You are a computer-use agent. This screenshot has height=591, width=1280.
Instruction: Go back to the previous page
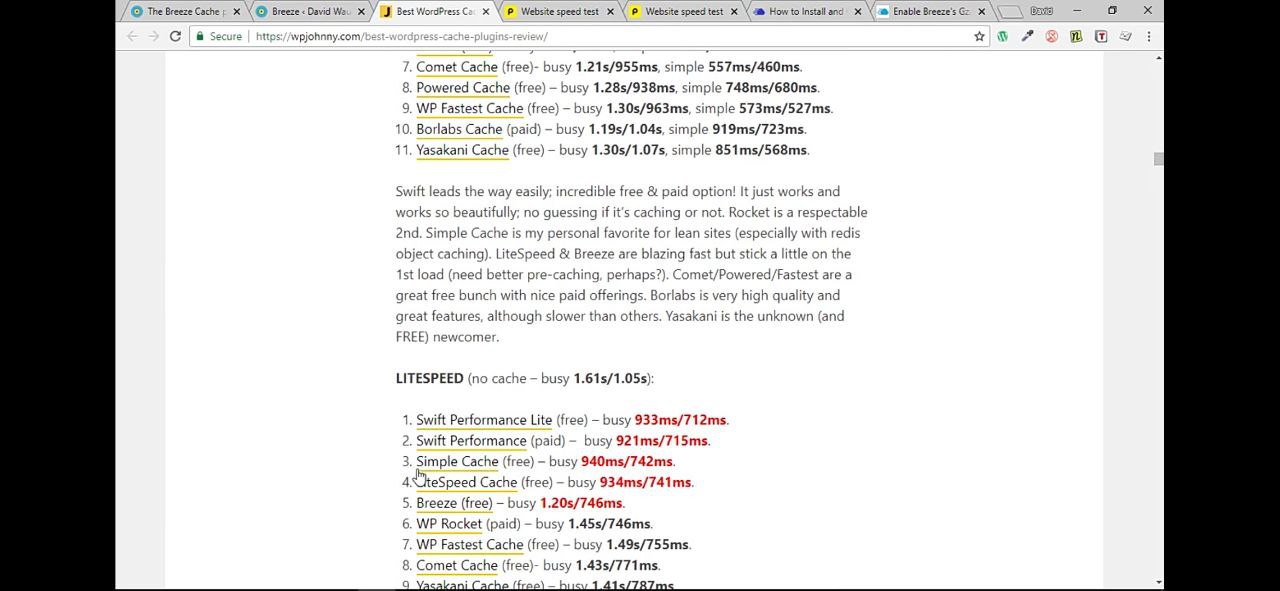coord(132,36)
